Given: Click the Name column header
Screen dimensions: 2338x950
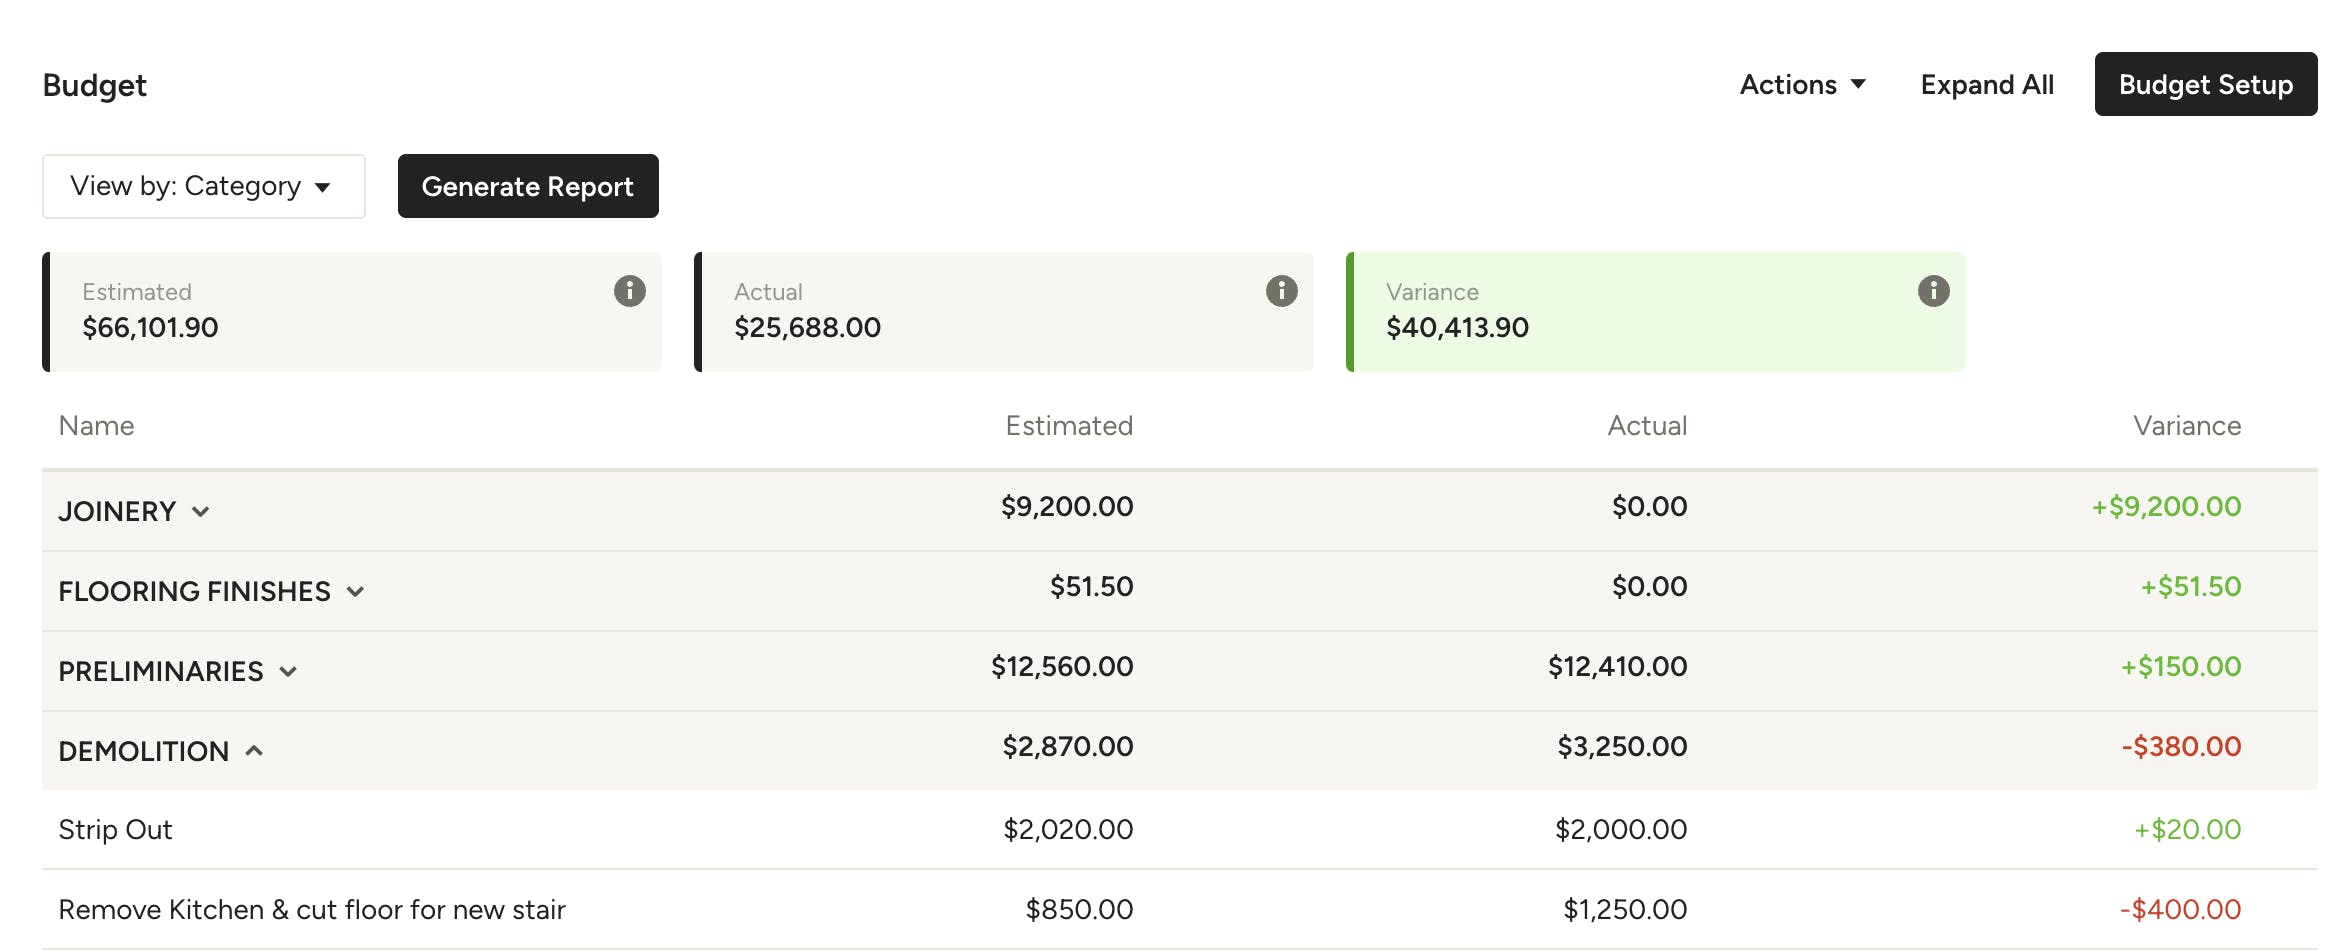Looking at the screenshot, I should [96, 426].
